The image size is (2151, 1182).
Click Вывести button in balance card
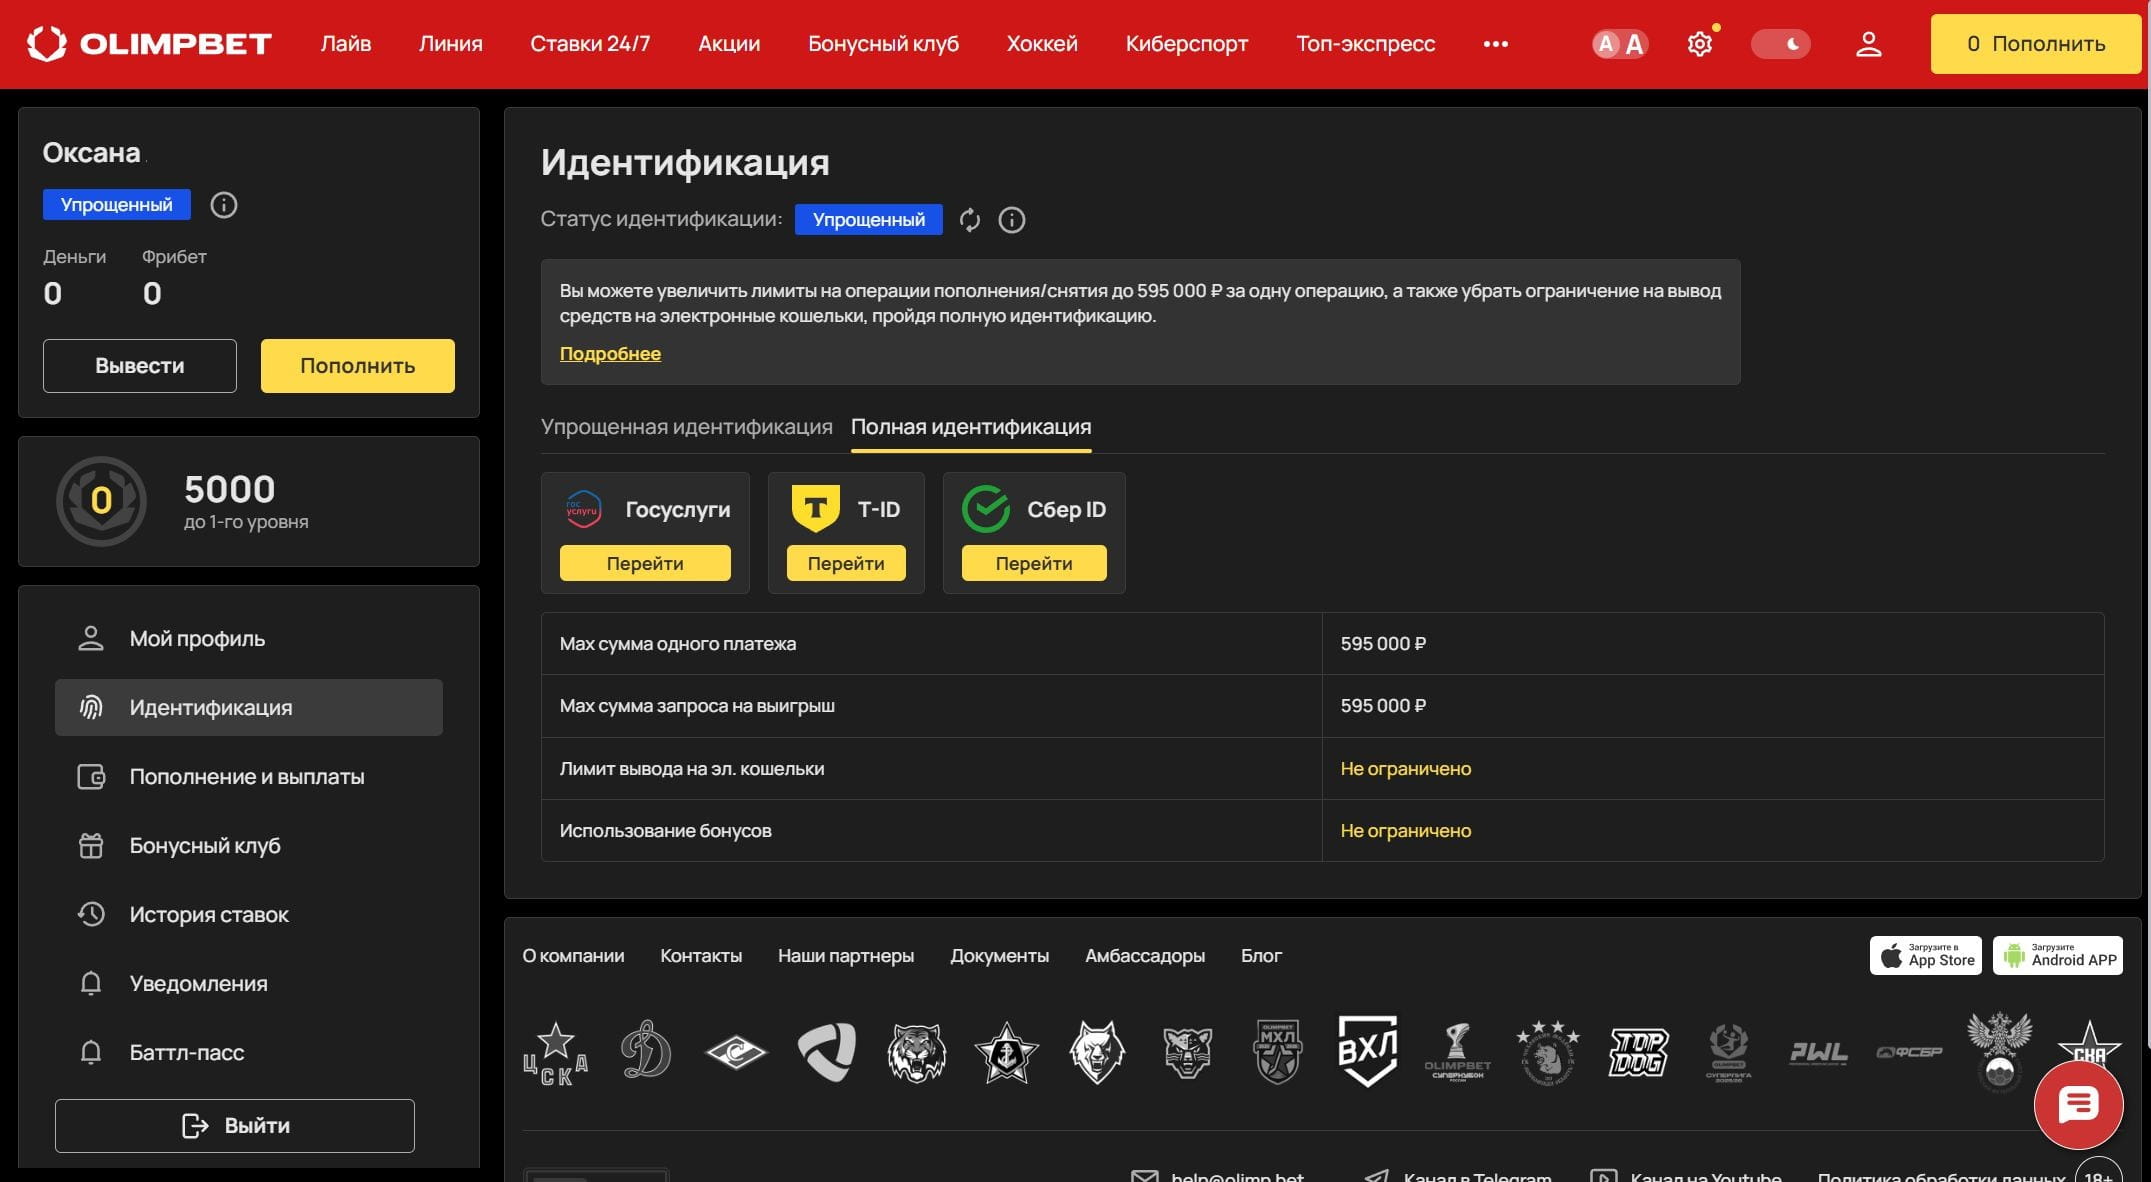coord(140,366)
